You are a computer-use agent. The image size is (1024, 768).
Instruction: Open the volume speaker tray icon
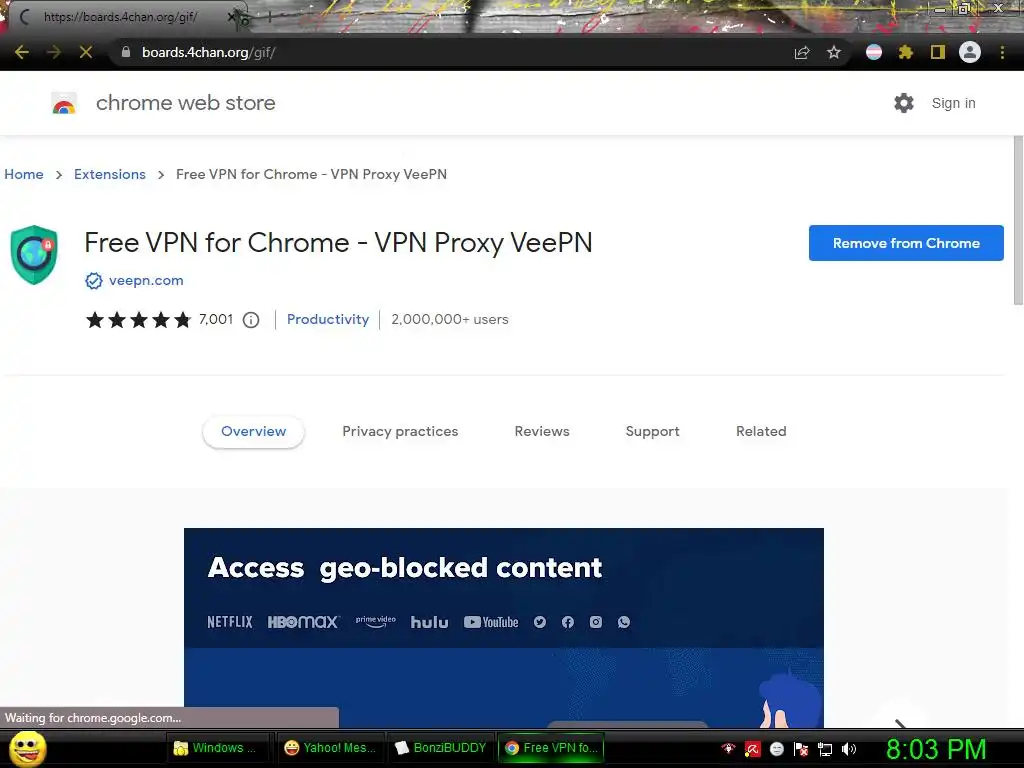pos(849,749)
